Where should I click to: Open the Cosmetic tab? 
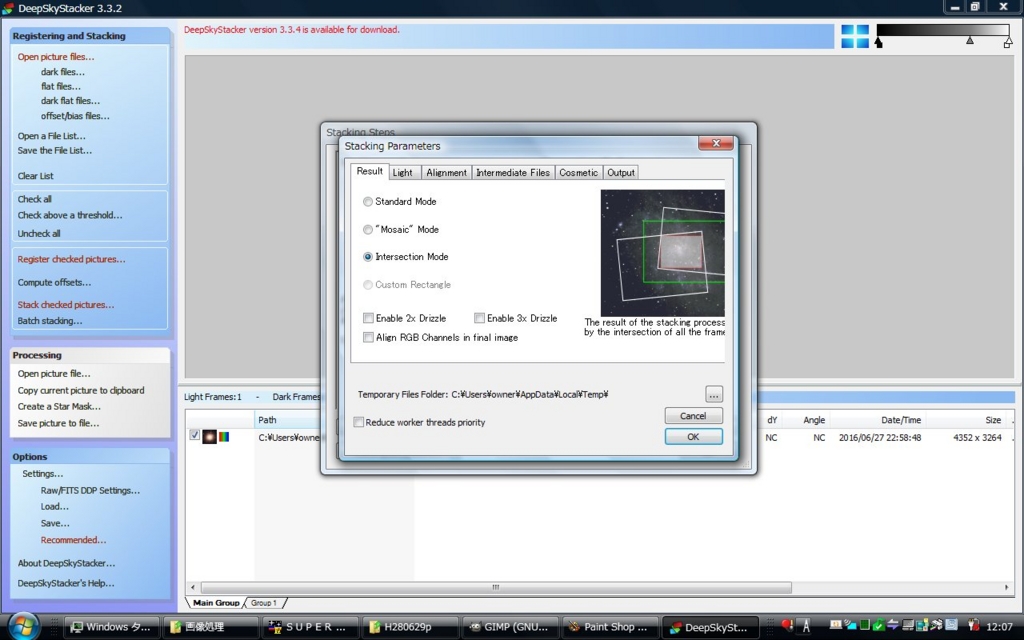(x=578, y=172)
